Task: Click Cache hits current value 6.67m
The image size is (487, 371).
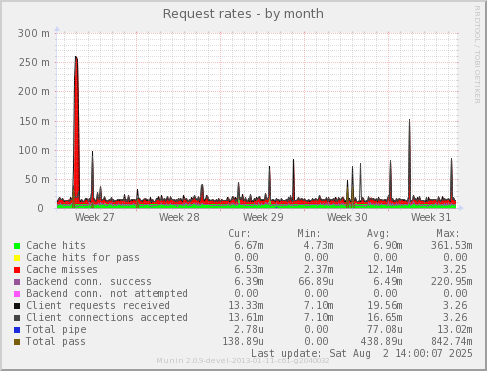Action: [x=249, y=246]
